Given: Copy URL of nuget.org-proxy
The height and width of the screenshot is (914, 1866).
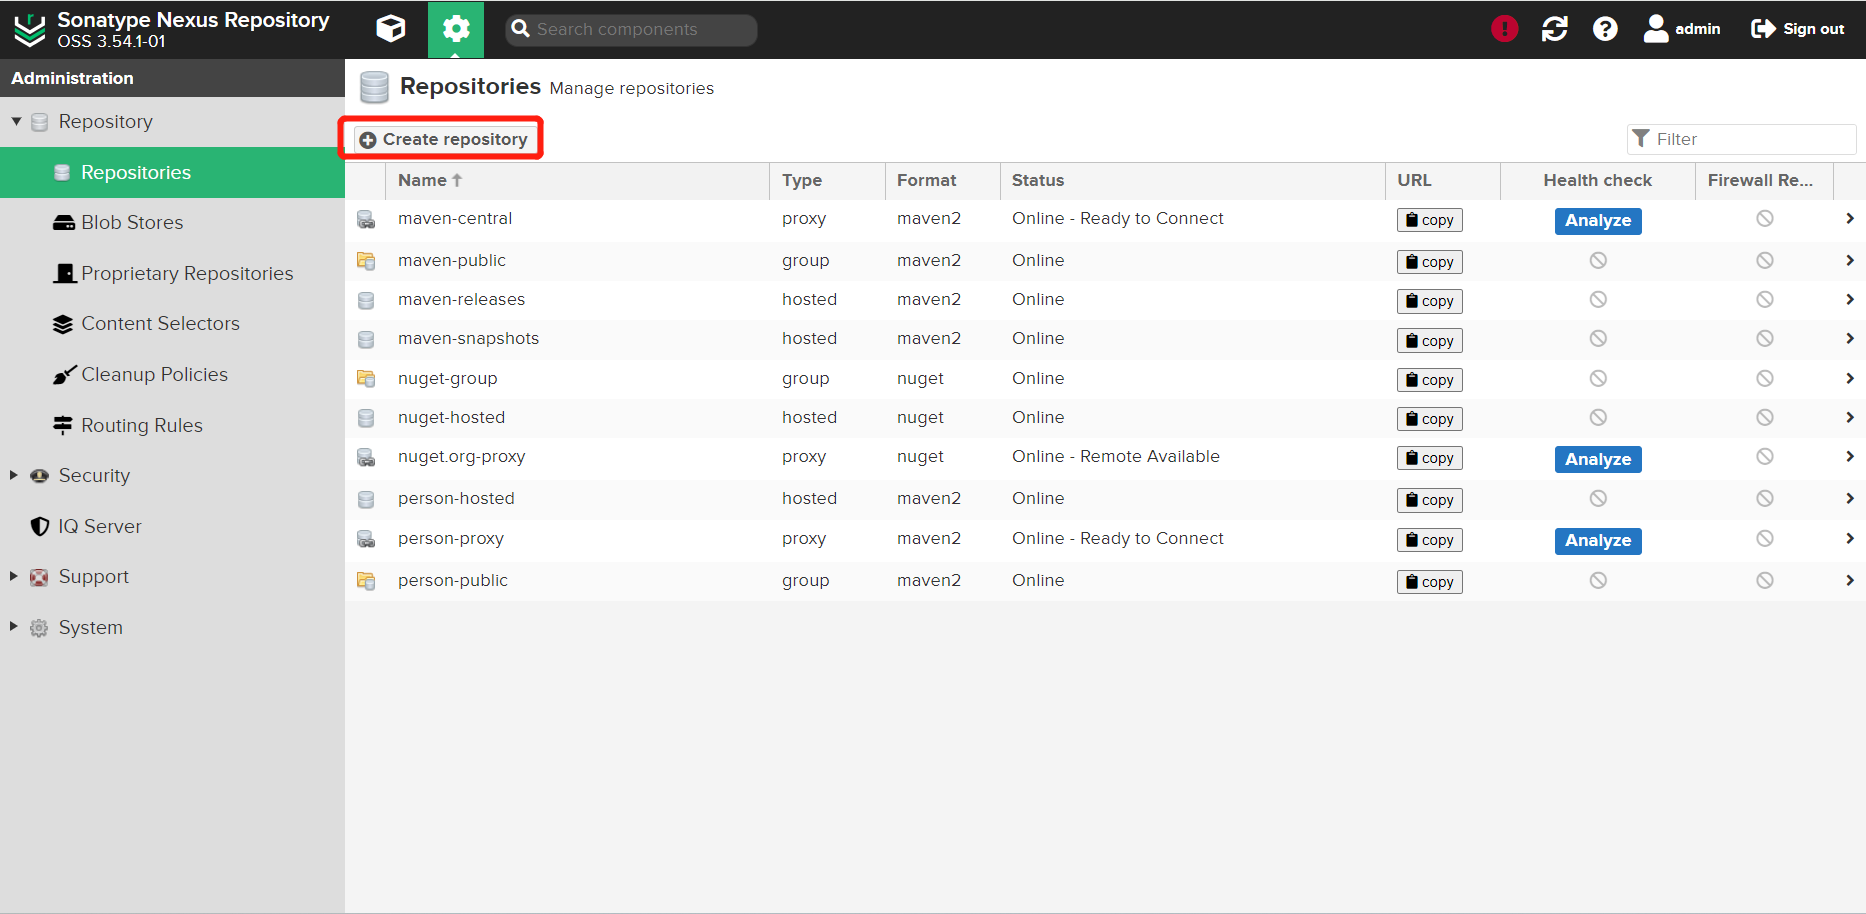Looking at the screenshot, I should (x=1429, y=458).
